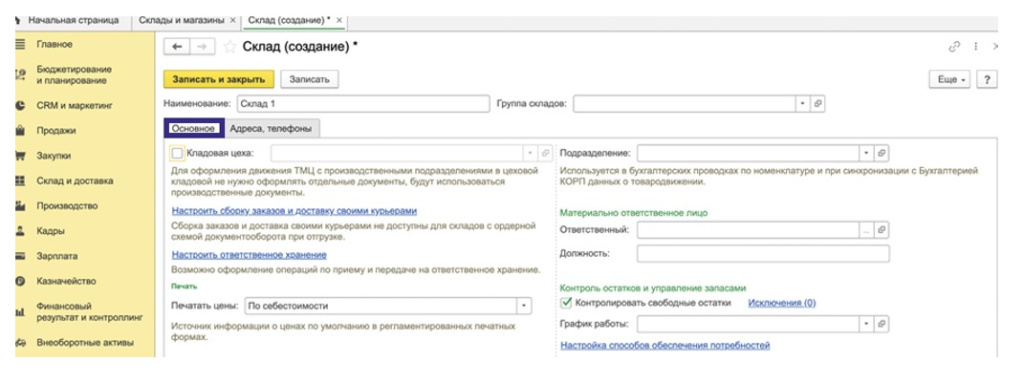Open selected Группа складов item icon
The image size is (1024, 382).
click(818, 104)
